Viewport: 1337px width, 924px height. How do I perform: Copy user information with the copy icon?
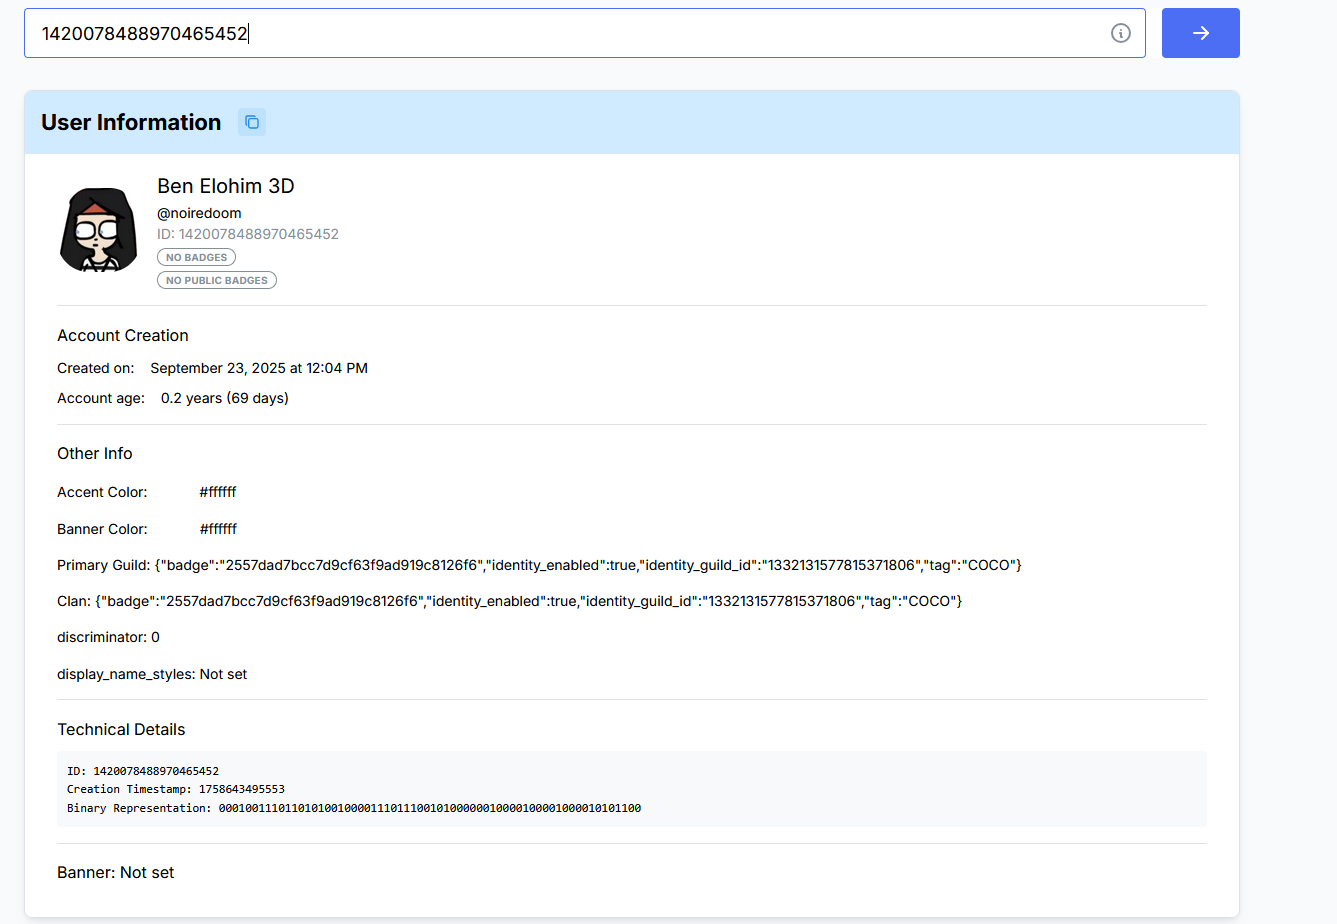[252, 122]
